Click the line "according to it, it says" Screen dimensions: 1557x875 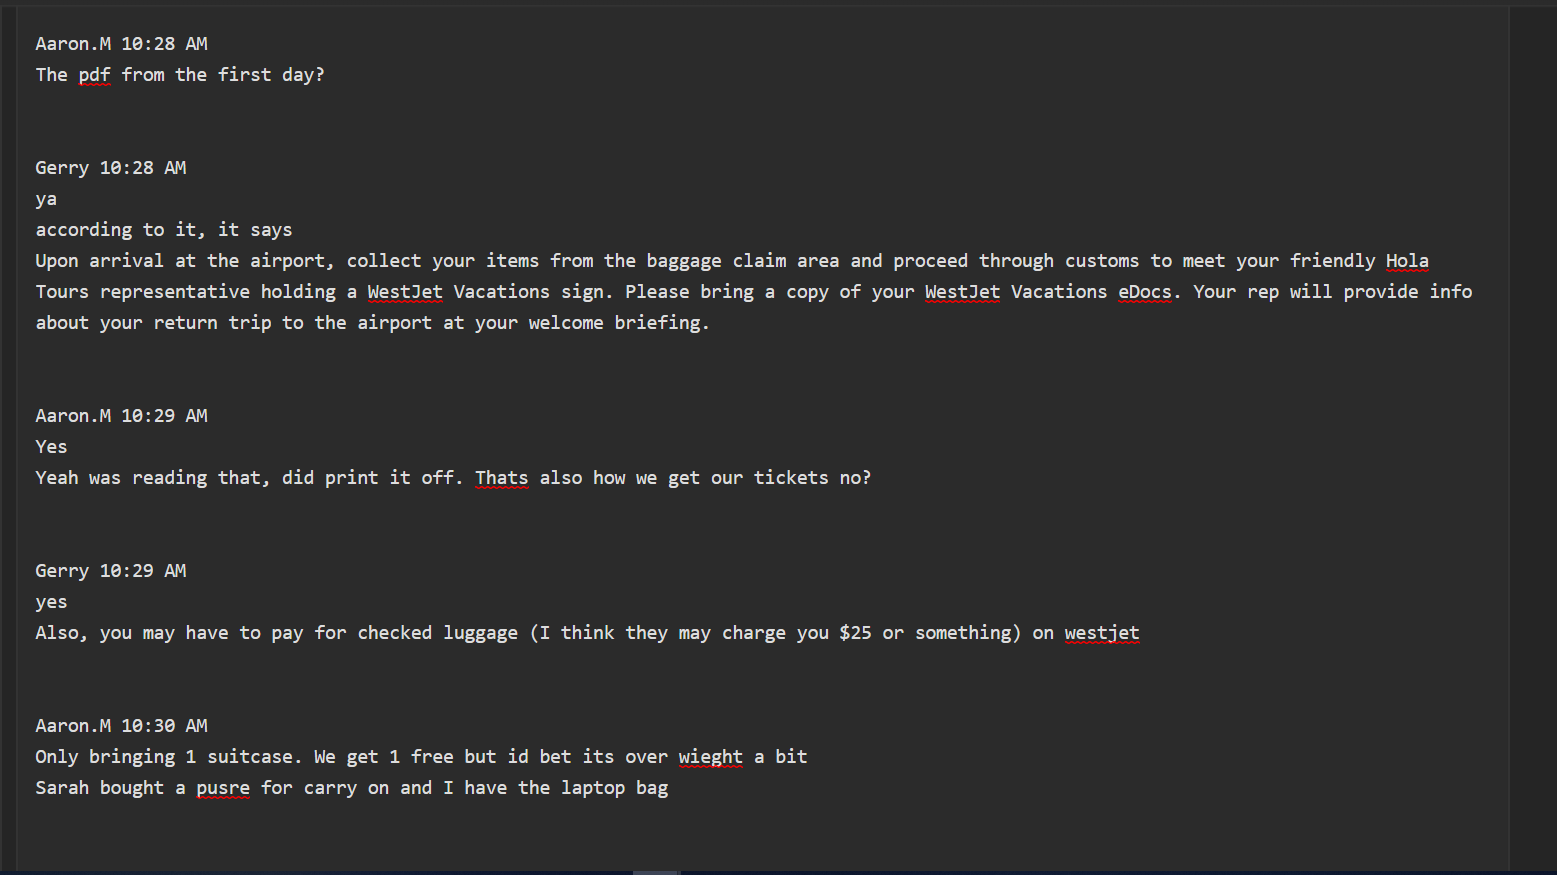(x=164, y=230)
